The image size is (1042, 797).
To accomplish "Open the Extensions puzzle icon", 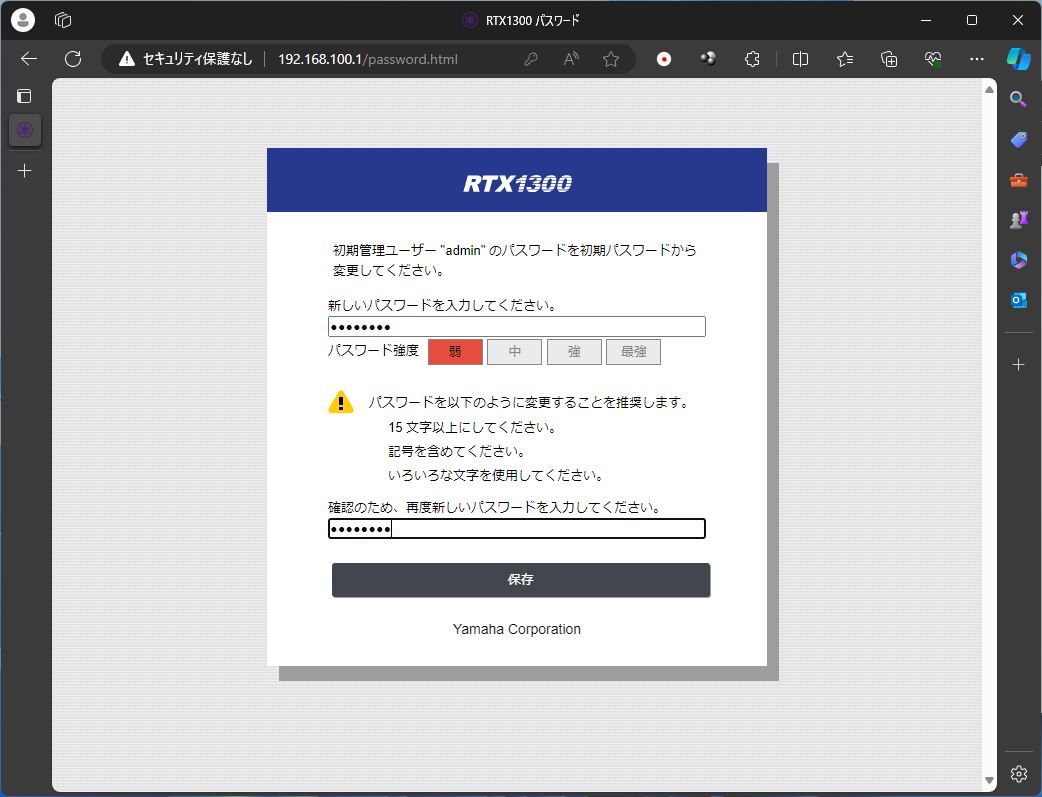I will 752,59.
